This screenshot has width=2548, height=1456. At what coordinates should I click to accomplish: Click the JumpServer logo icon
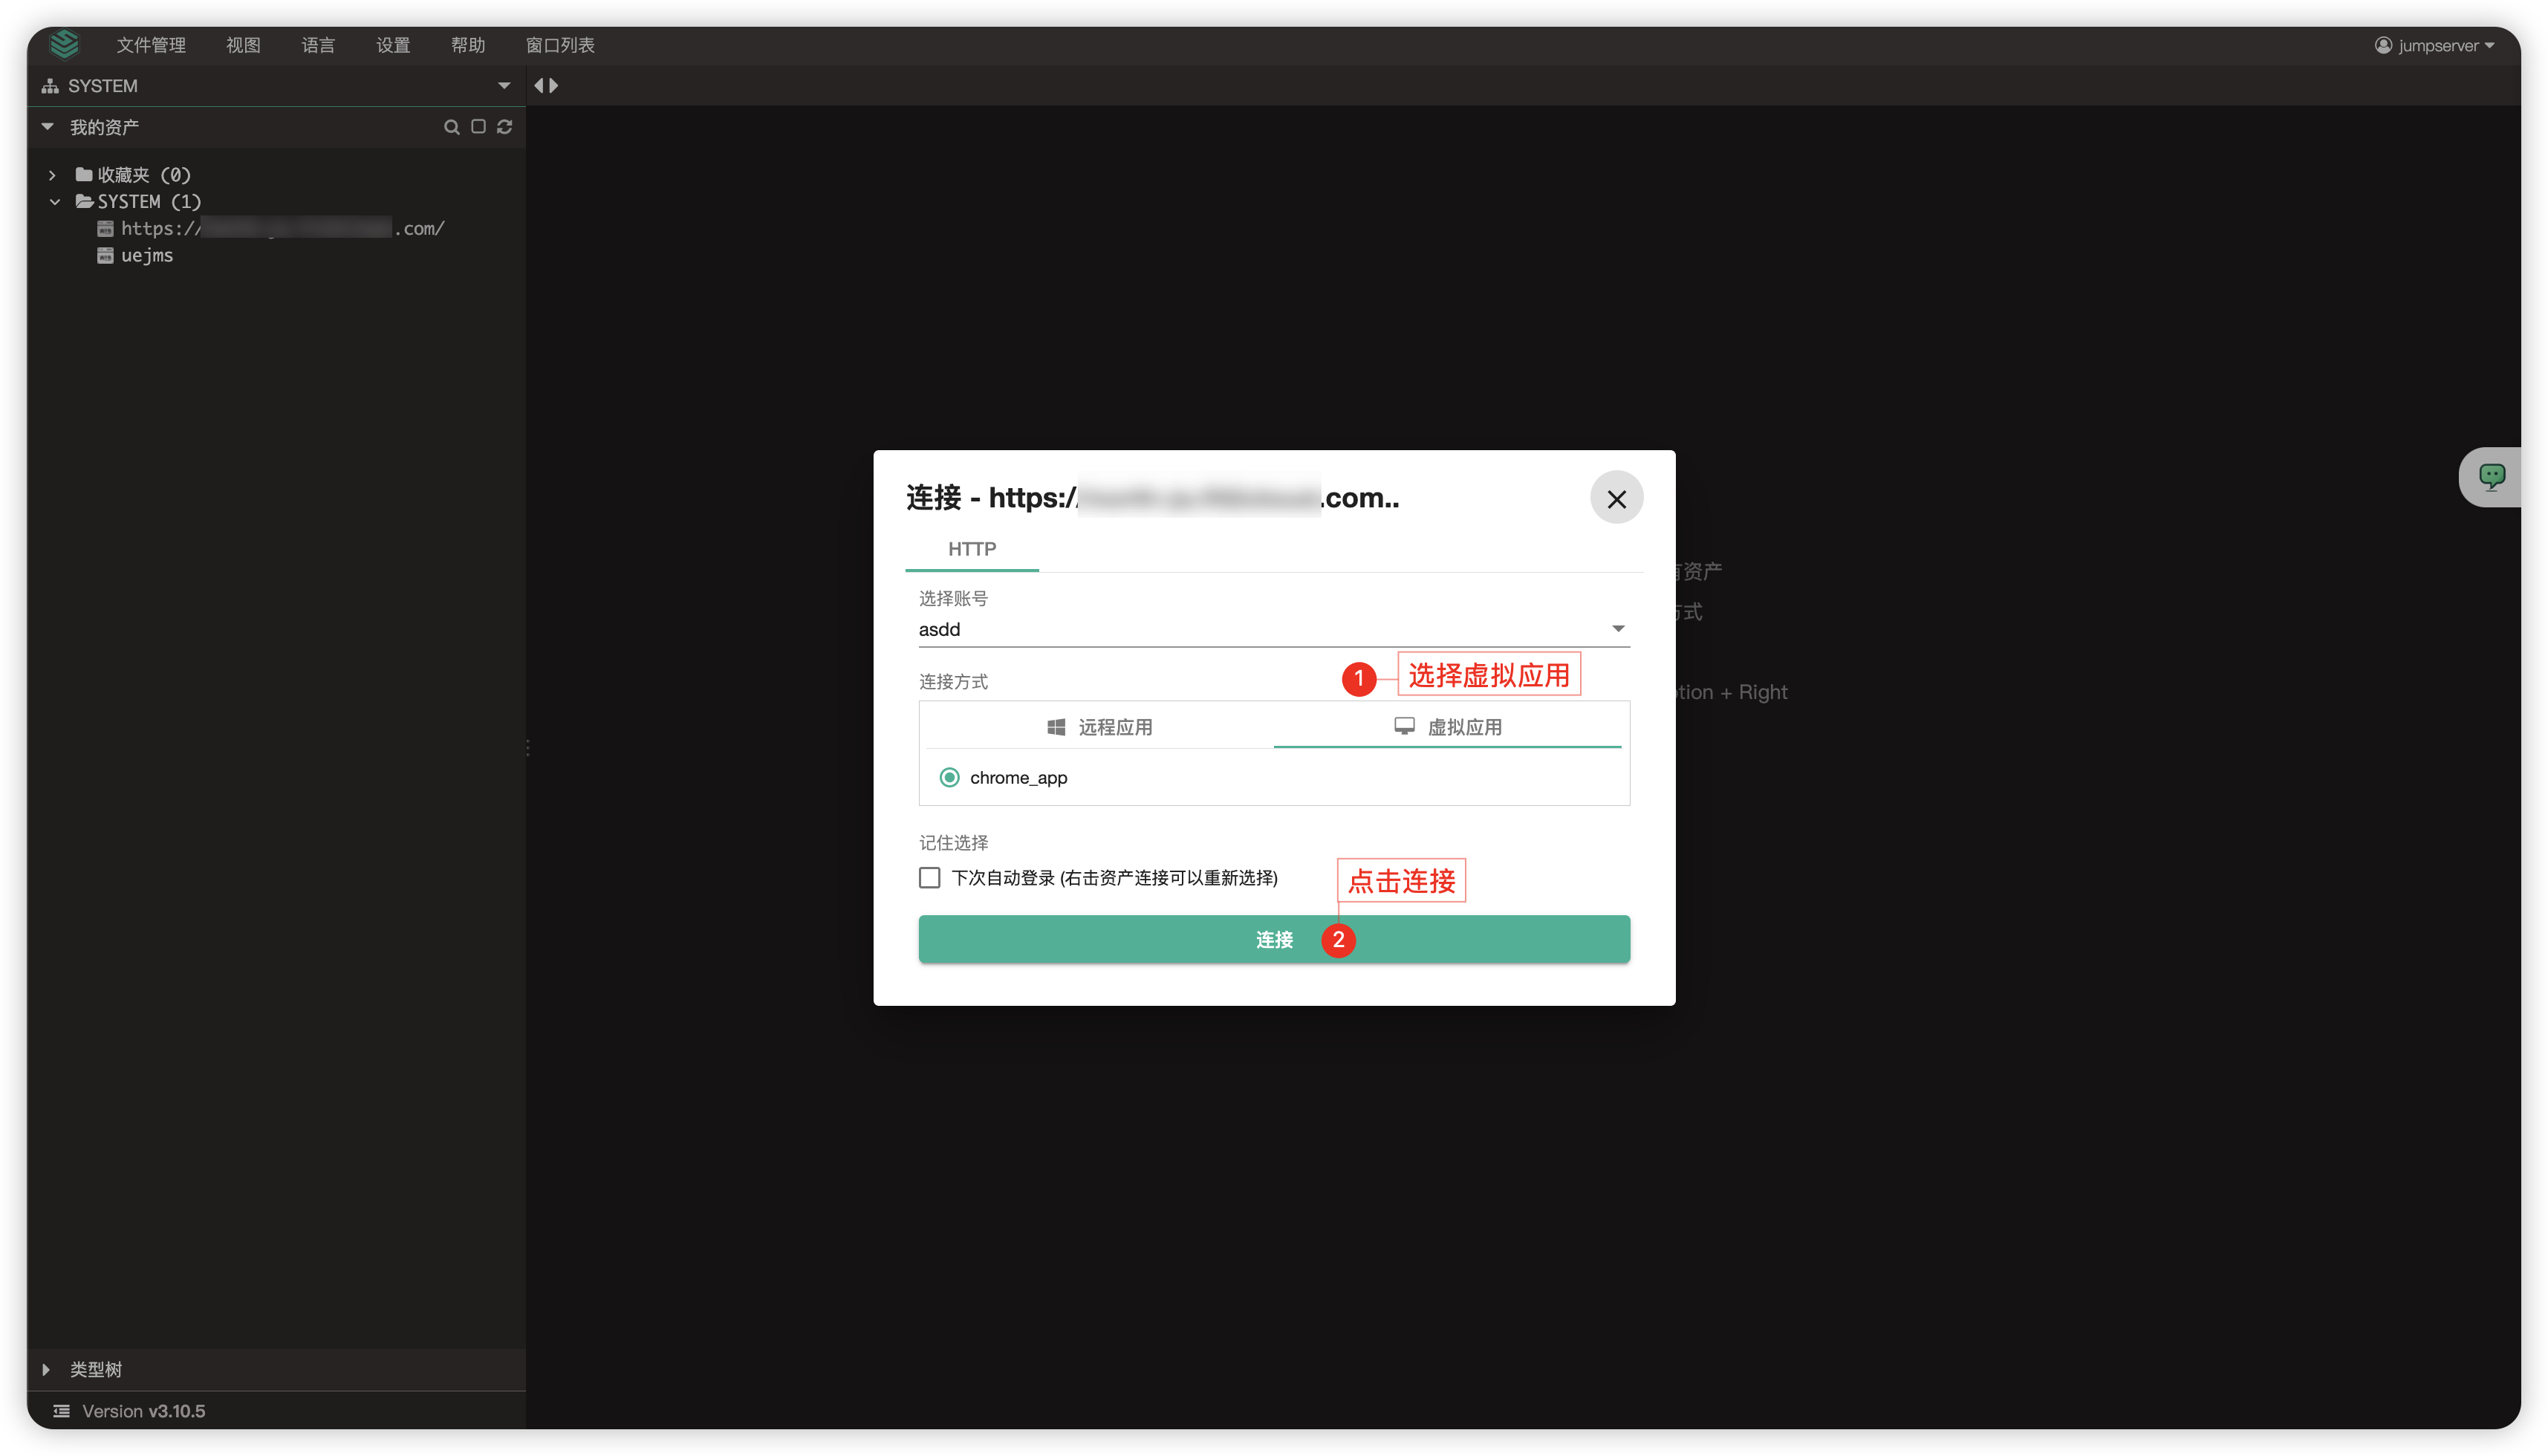[x=64, y=44]
